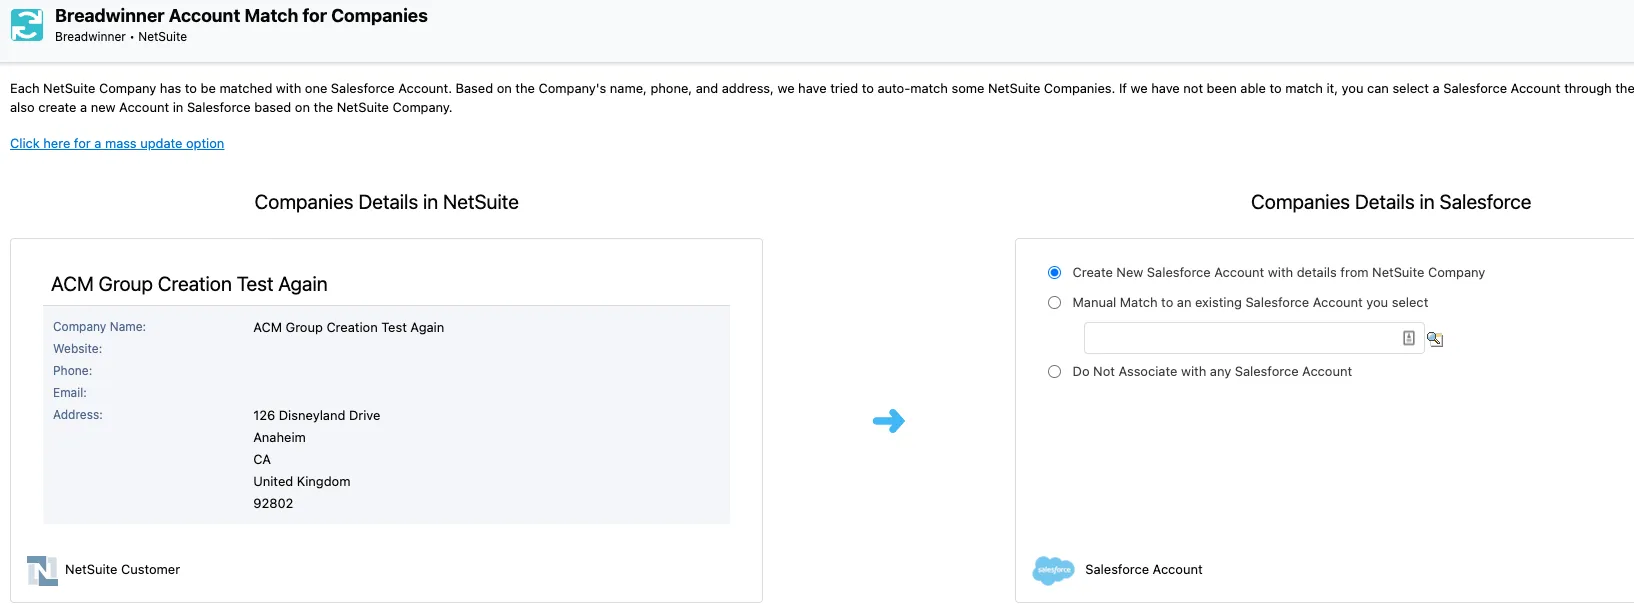Click the country text United Kingdom
This screenshot has height=611, width=1634.
(302, 482)
